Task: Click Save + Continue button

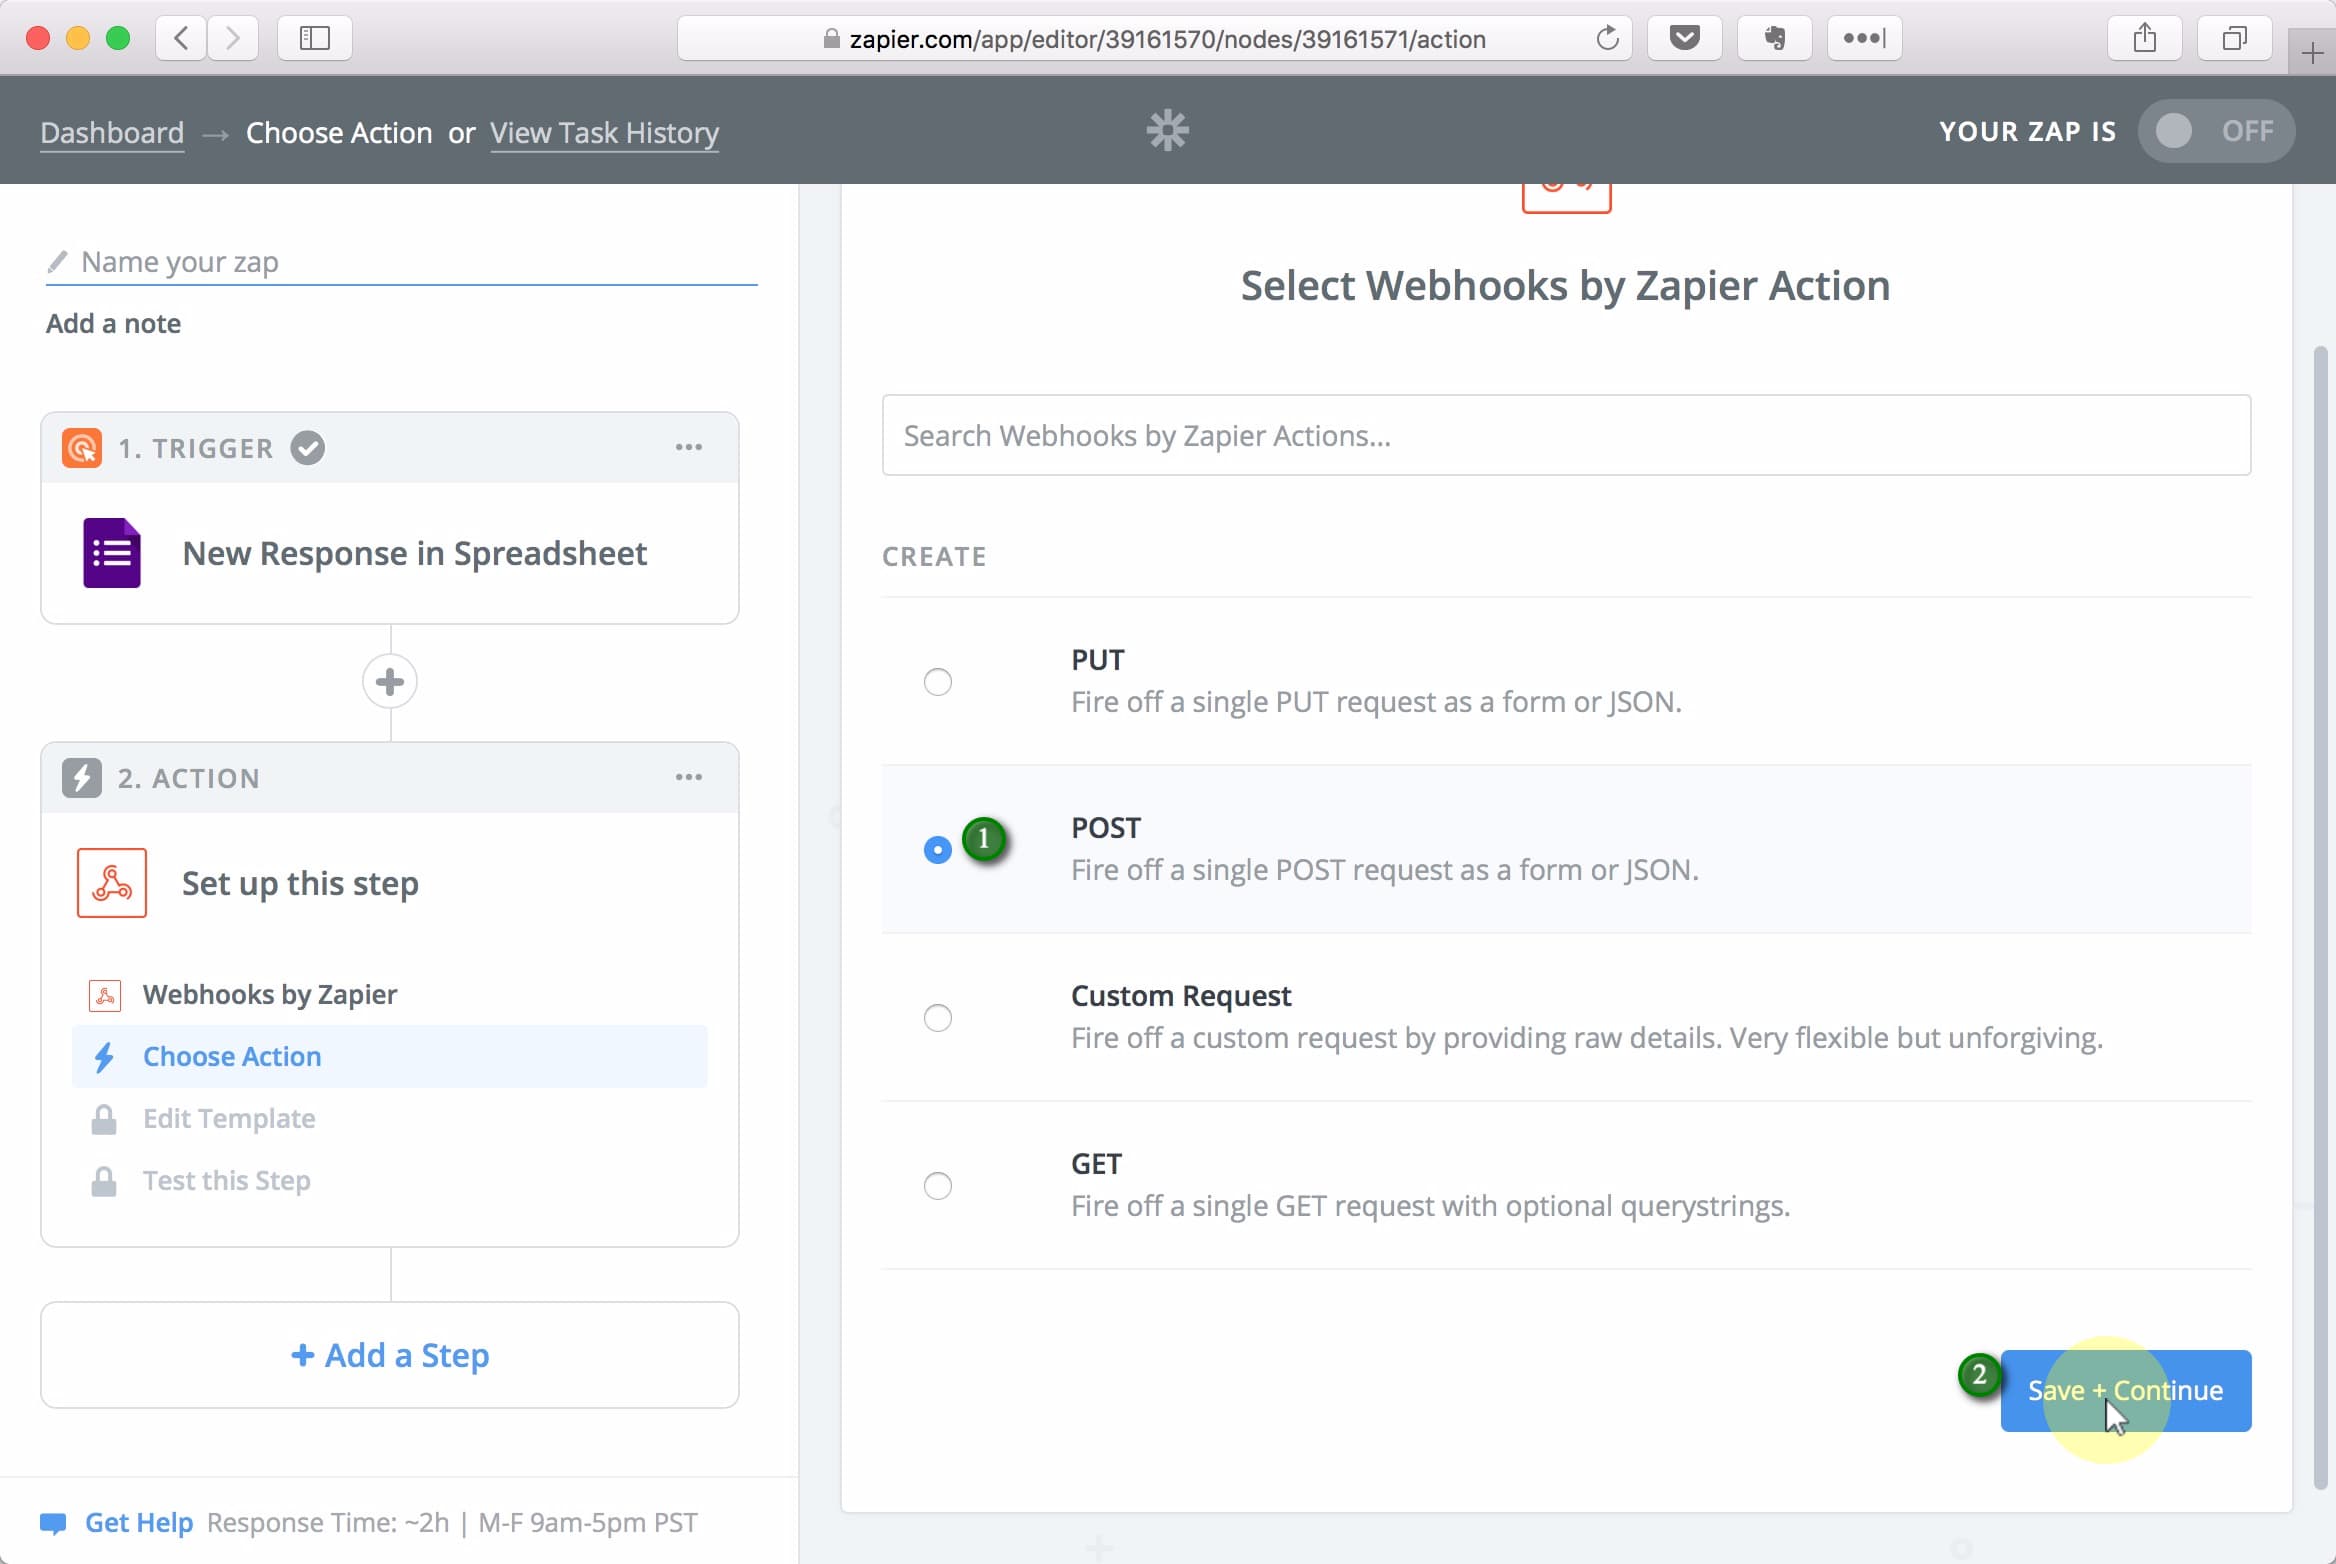Action: pyautogui.click(x=2125, y=1389)
